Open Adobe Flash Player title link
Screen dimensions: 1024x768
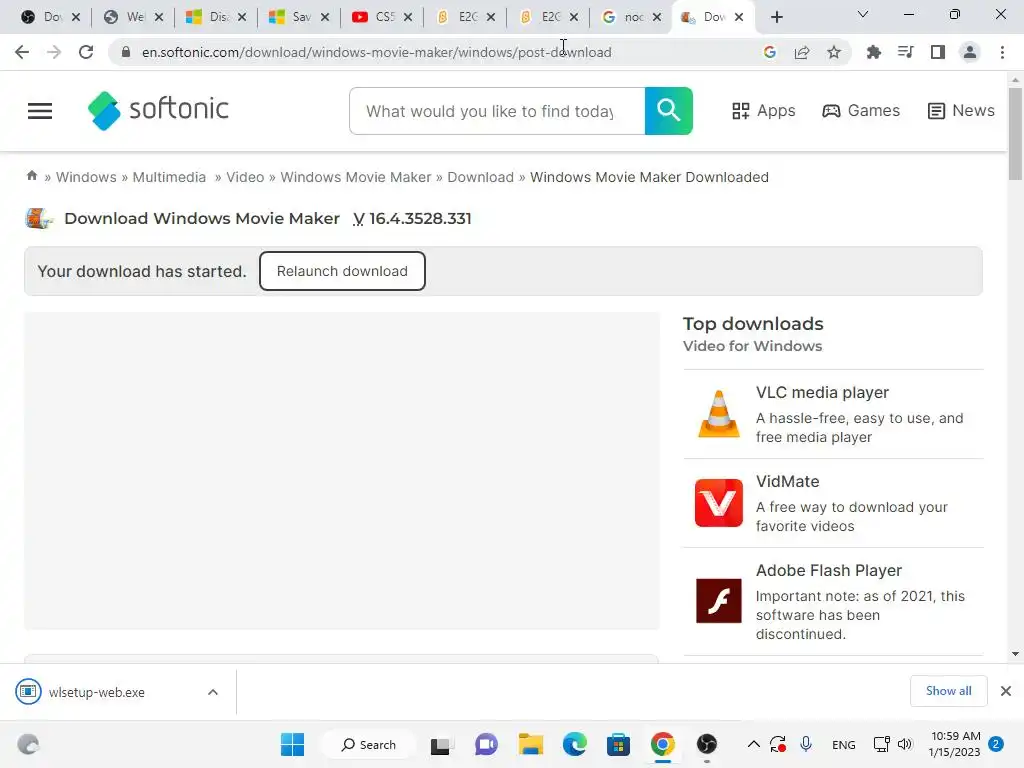[x=829, y=570]
